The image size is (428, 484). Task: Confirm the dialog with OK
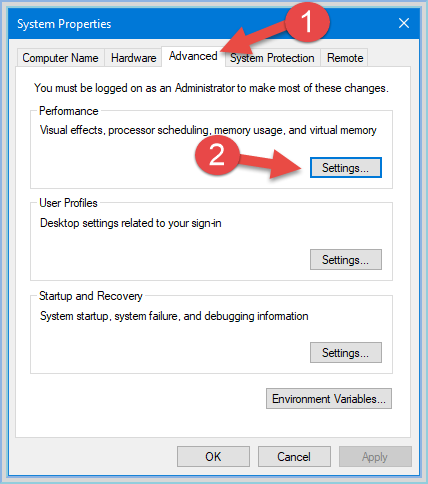pos(213,457)
